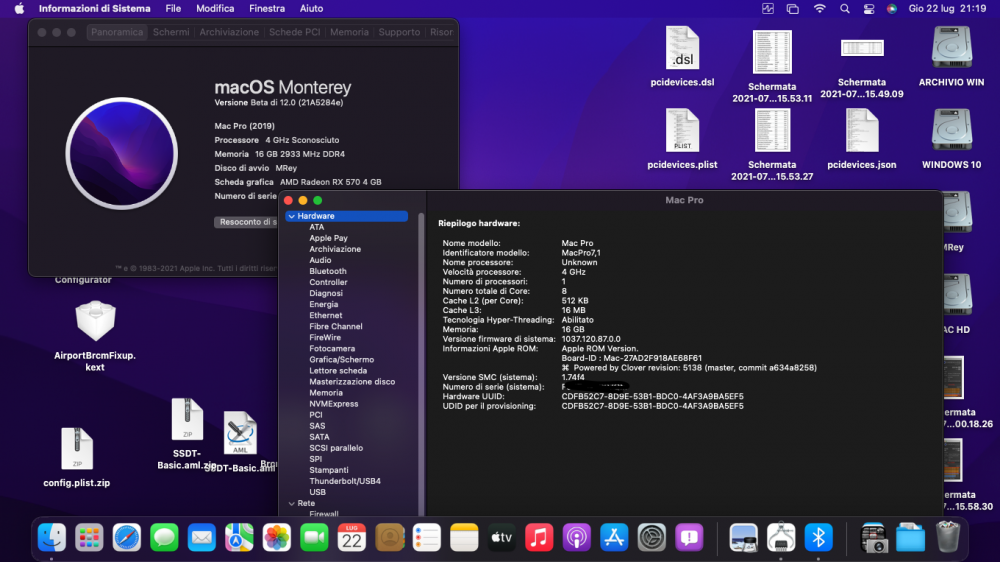Open Wi-Fi status menu
1000x562 pixels.
point(820,9)
